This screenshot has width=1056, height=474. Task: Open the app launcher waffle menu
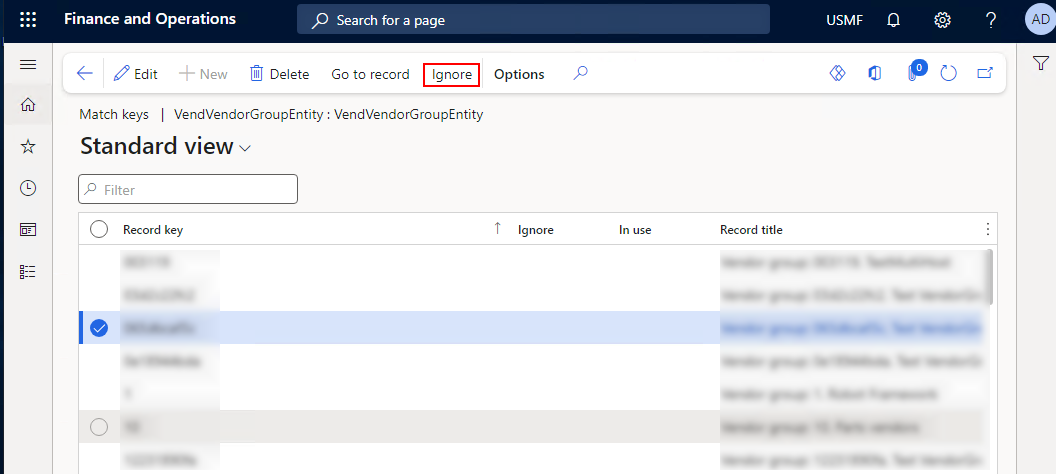pyautogui.click(x=28, y=20)
